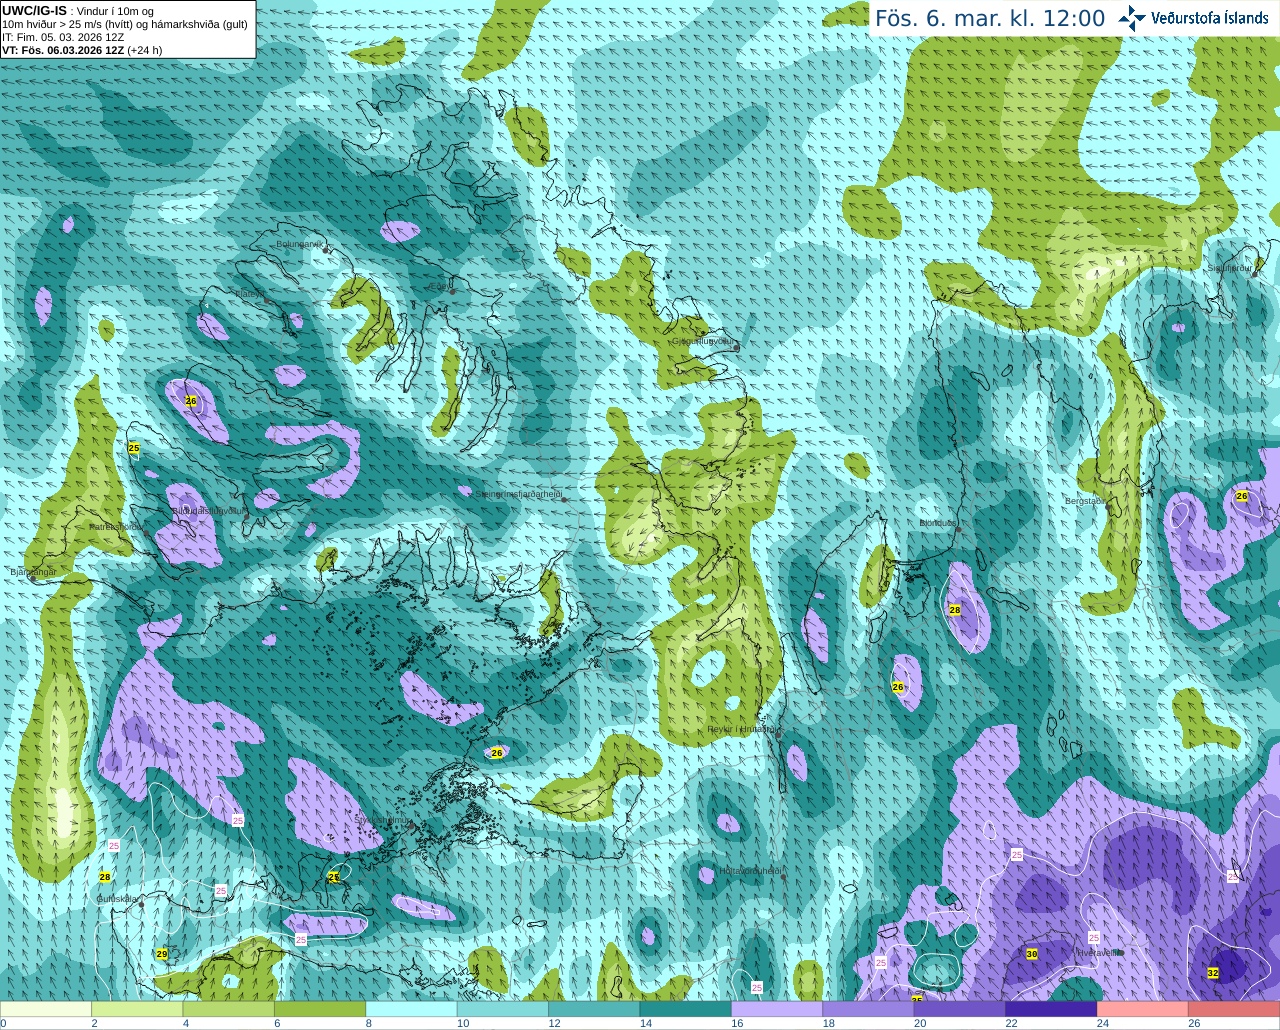Click the forecast time 'Fös. 6. mar. kl. 12:00'

(x=990, y=18)
